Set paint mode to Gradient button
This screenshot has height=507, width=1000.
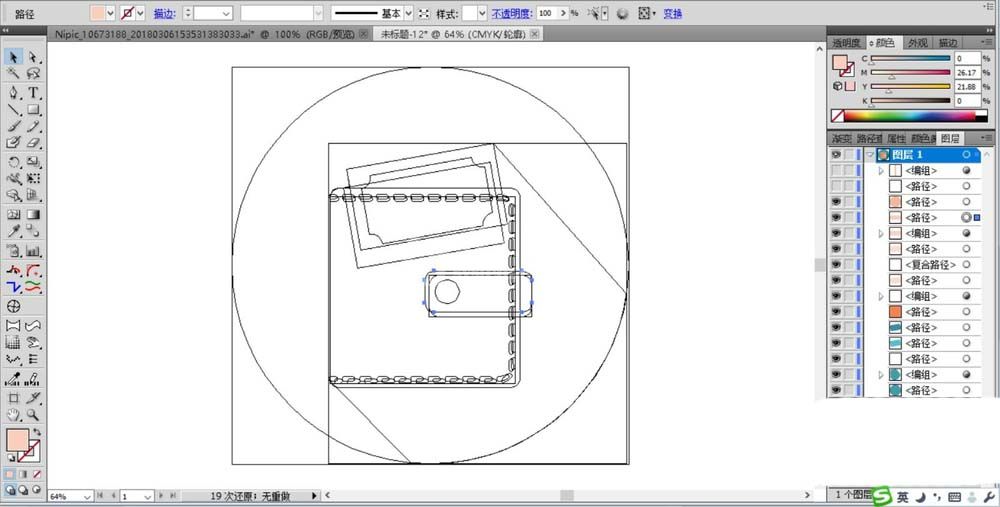pos(24,474)
